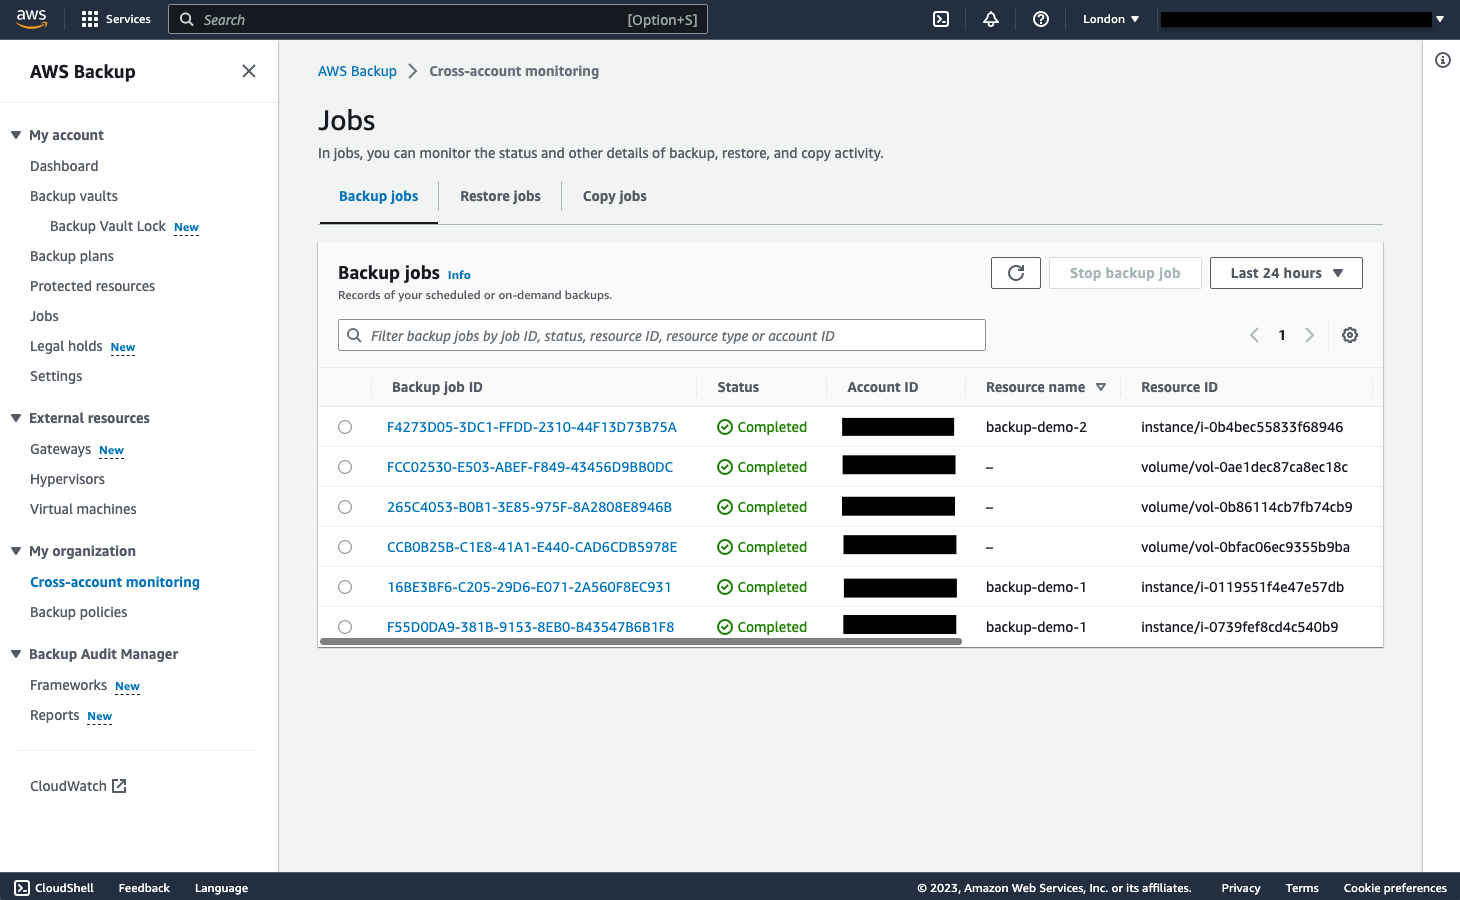Open Cross-account monitoring in sidebar
The width and height of the screenshot is (1460, 900).
tap(115, 582)
